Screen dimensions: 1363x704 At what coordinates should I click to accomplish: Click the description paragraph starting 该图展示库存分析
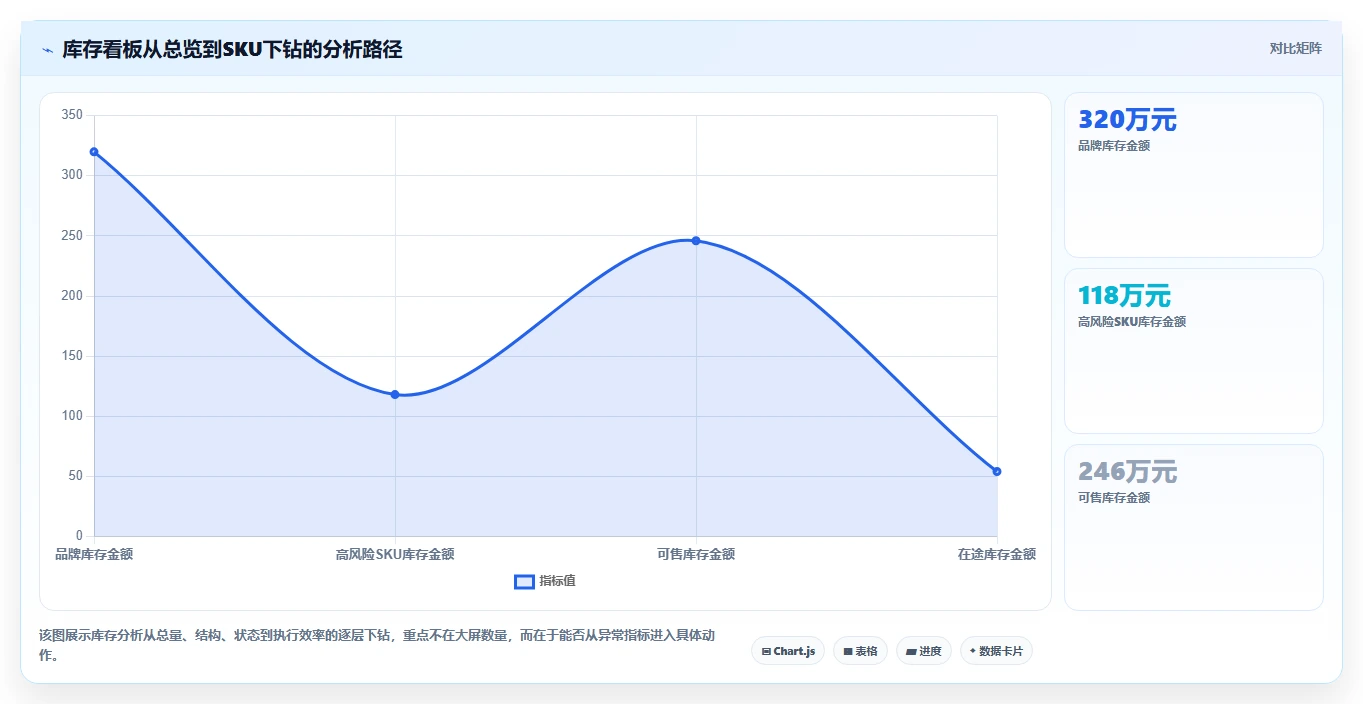(x=376, y=646)
